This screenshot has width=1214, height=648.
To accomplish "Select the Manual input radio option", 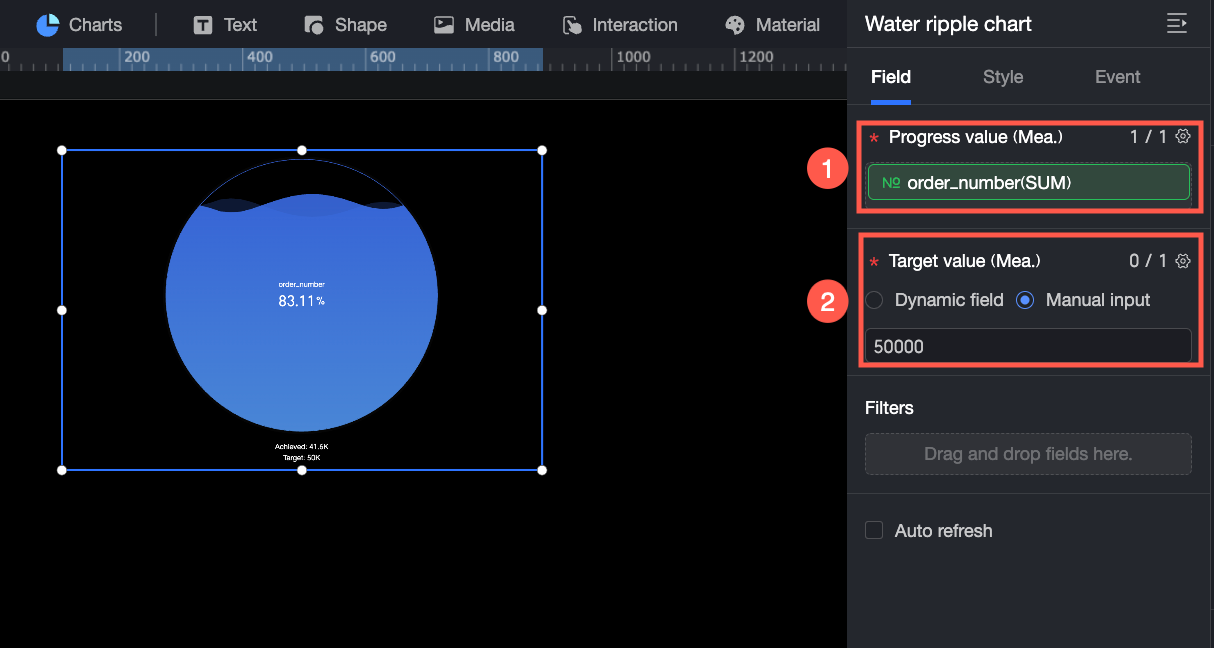I will pos(1025,300).
